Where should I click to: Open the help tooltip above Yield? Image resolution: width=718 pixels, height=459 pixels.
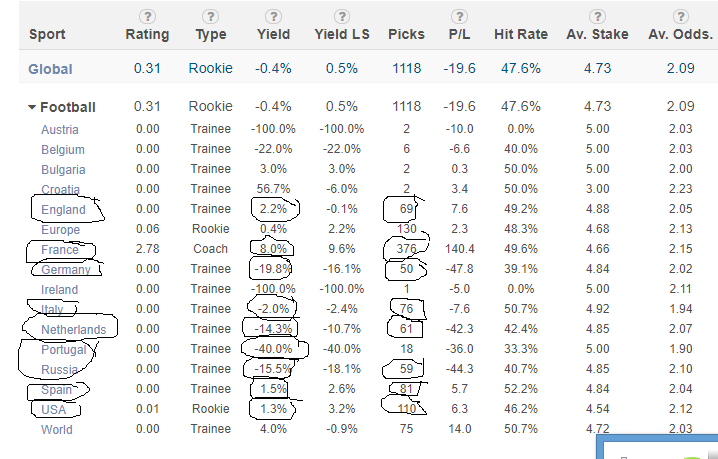273,16
